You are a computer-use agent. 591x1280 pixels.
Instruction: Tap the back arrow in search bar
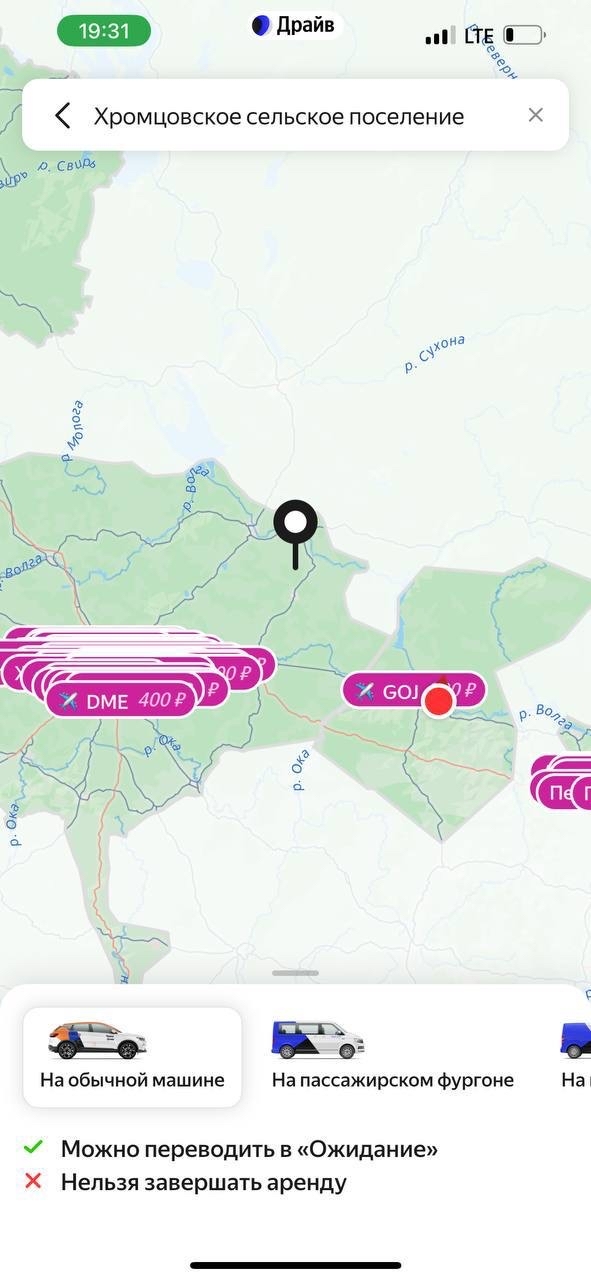(x=62, y=116)
